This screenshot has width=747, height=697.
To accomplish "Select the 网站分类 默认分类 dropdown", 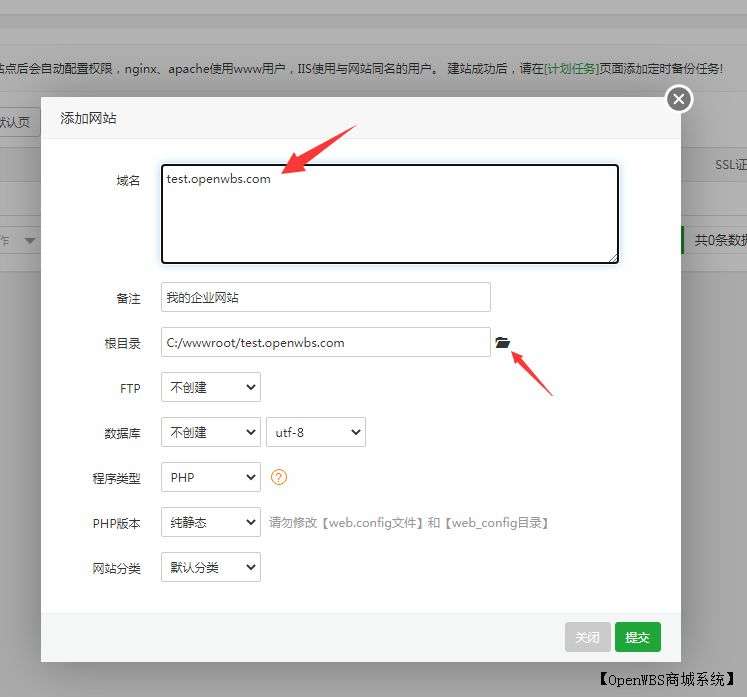I will [210, 567].
